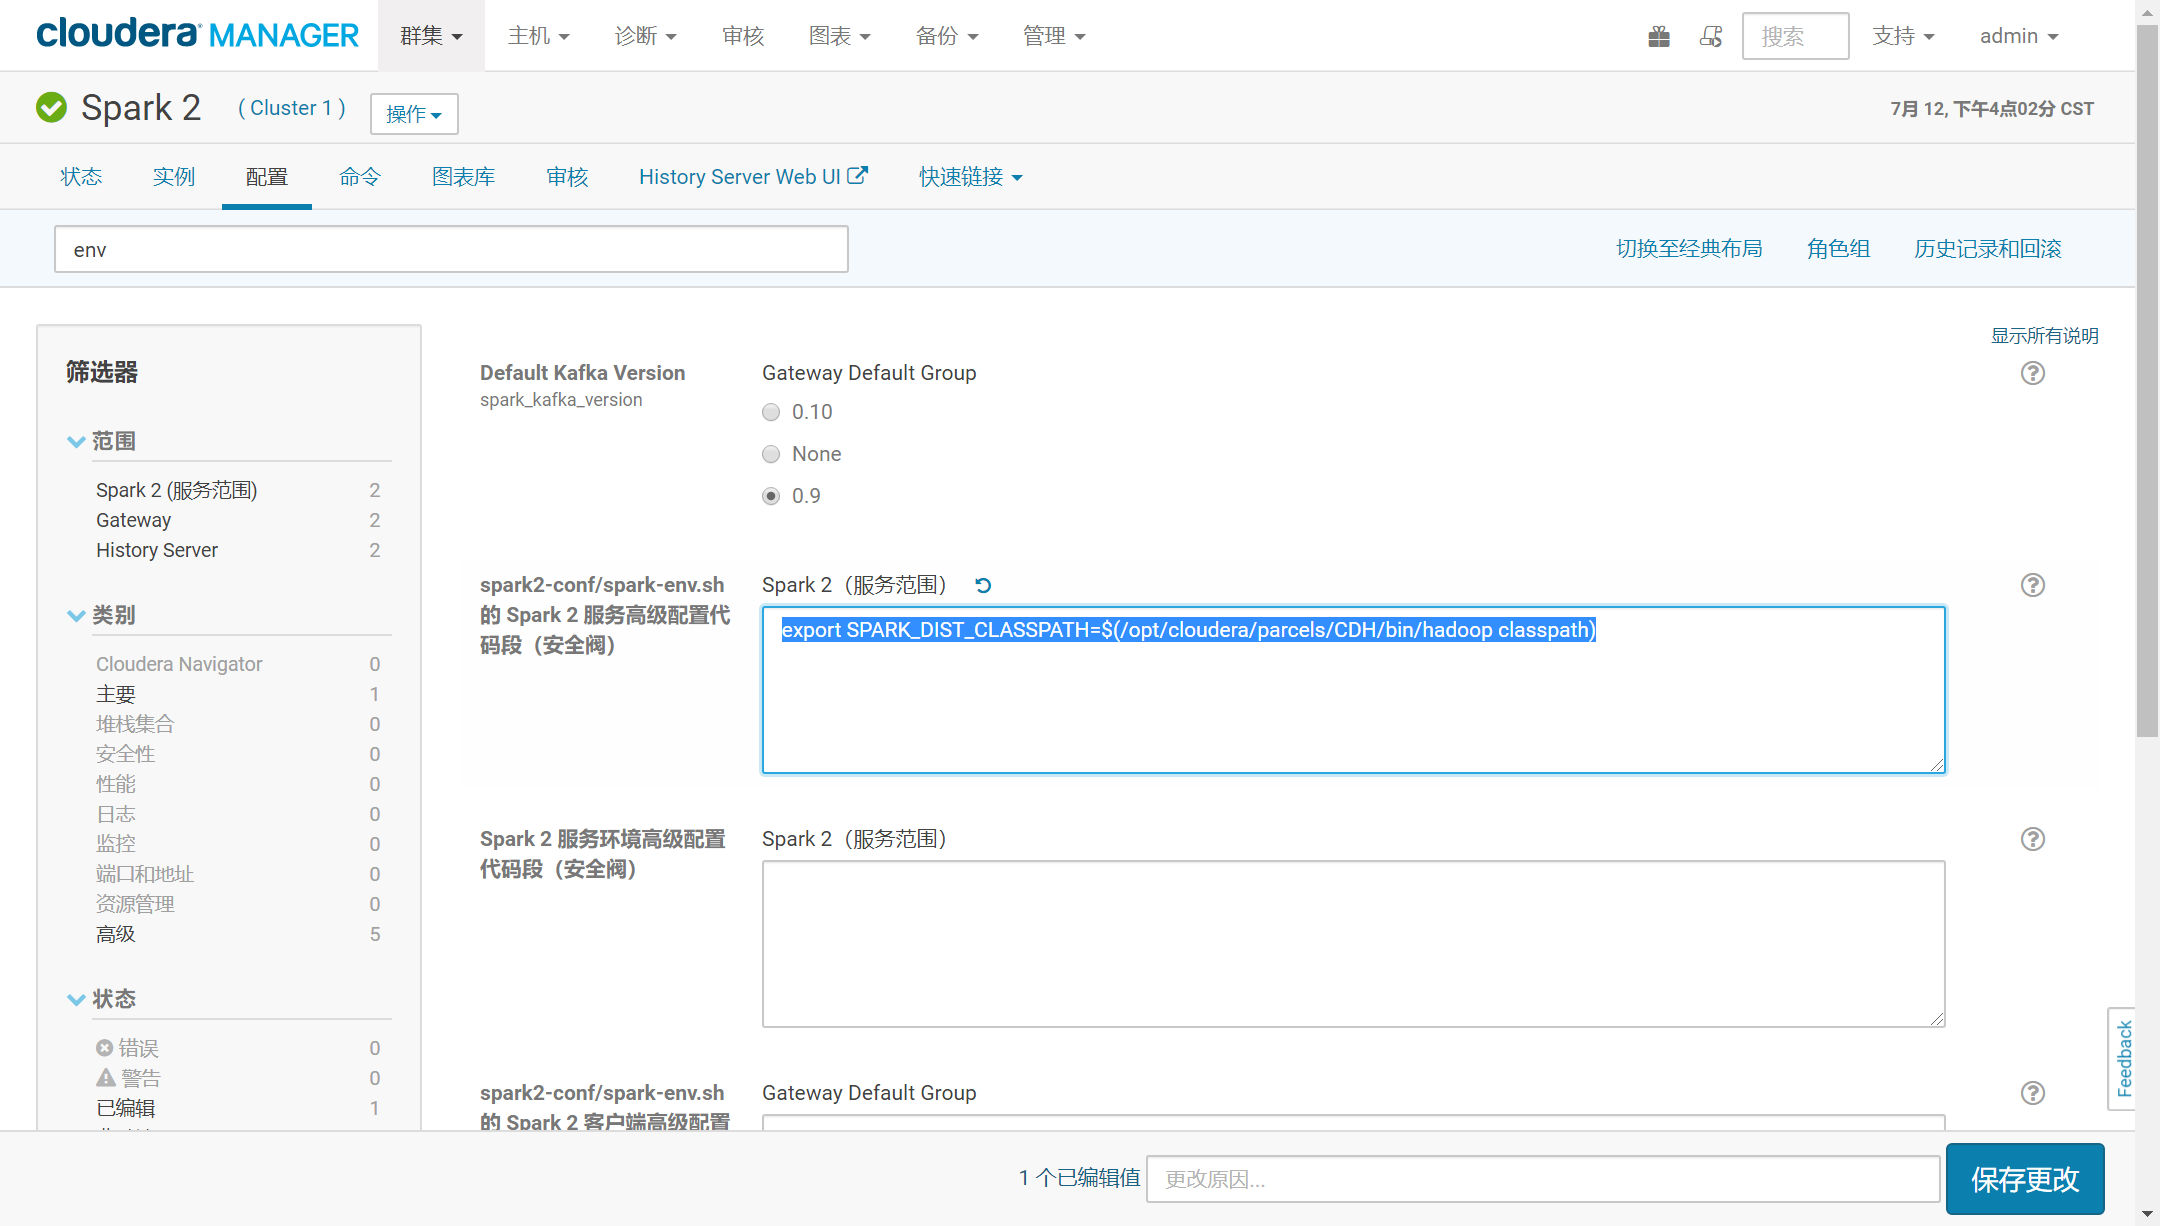Viewport: 2160px width, 1226px height.
Task: Open help icon for Gateway spark-env.sh 客户端 setting
Action: (2033, 1093)
